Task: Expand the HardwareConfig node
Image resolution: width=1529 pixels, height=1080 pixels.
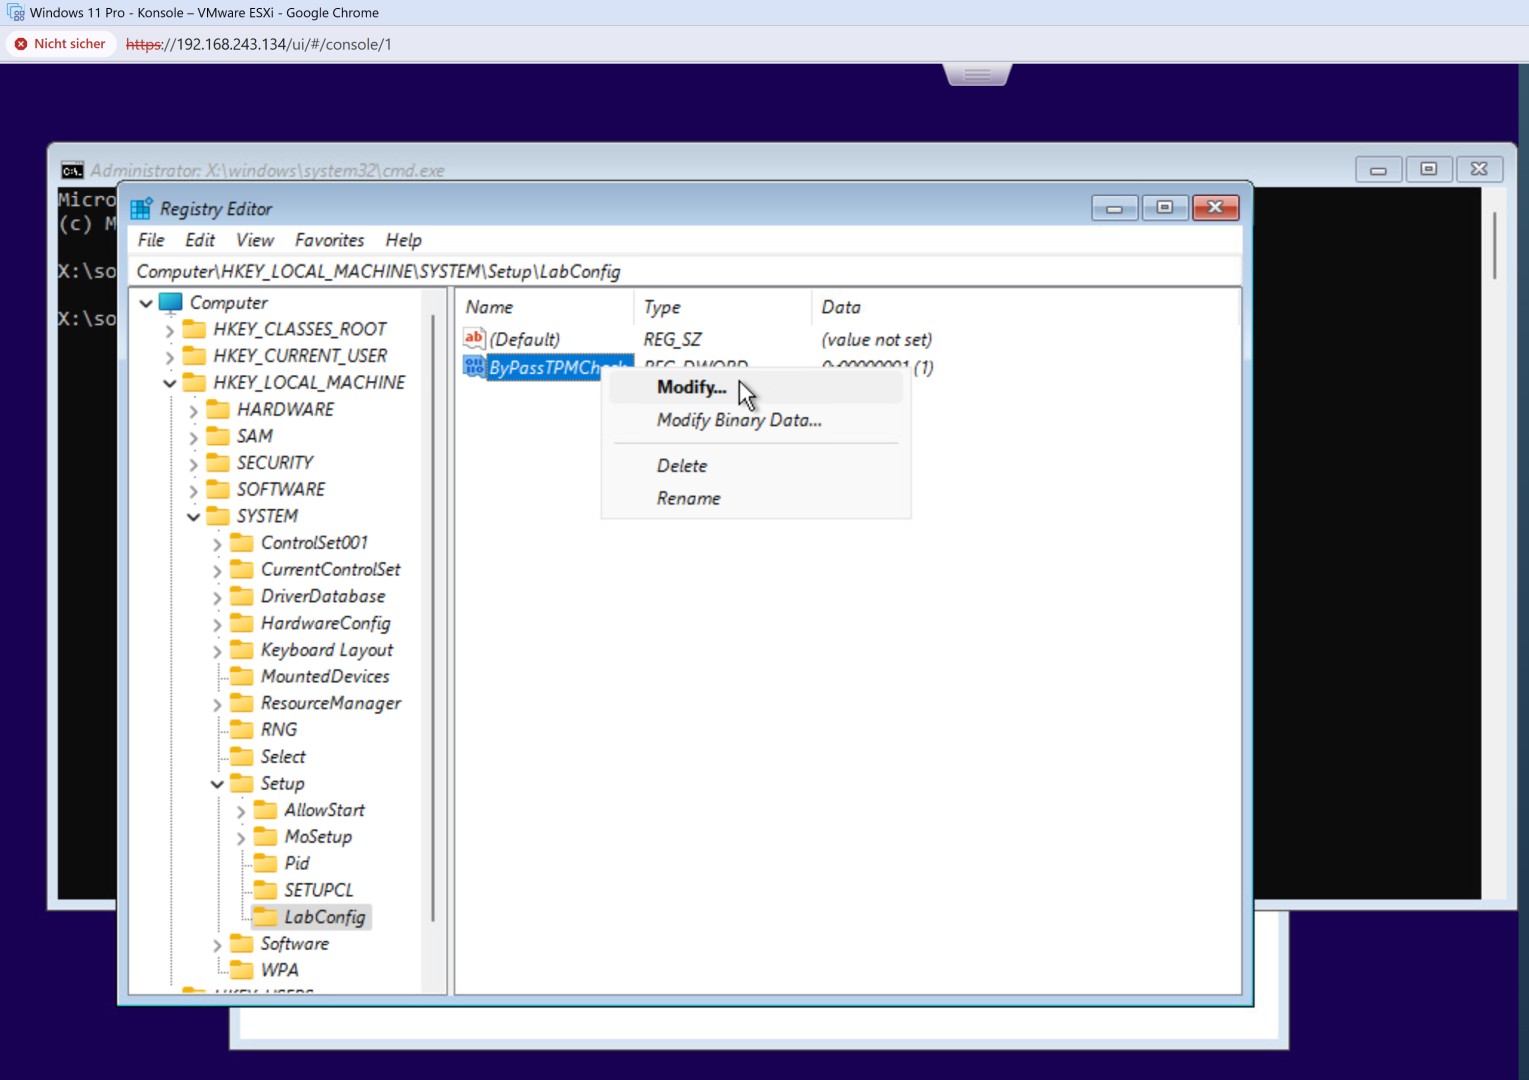Action: click(x=217, y=624)
